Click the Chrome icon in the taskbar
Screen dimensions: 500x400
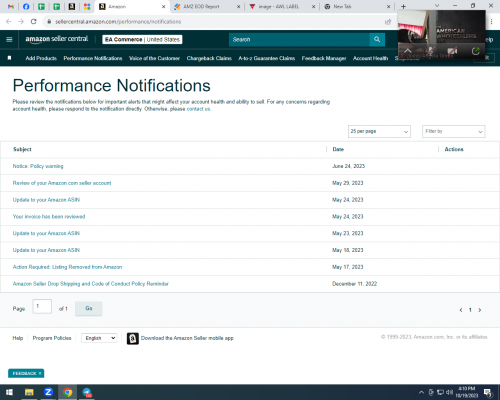tap(68, 392)
